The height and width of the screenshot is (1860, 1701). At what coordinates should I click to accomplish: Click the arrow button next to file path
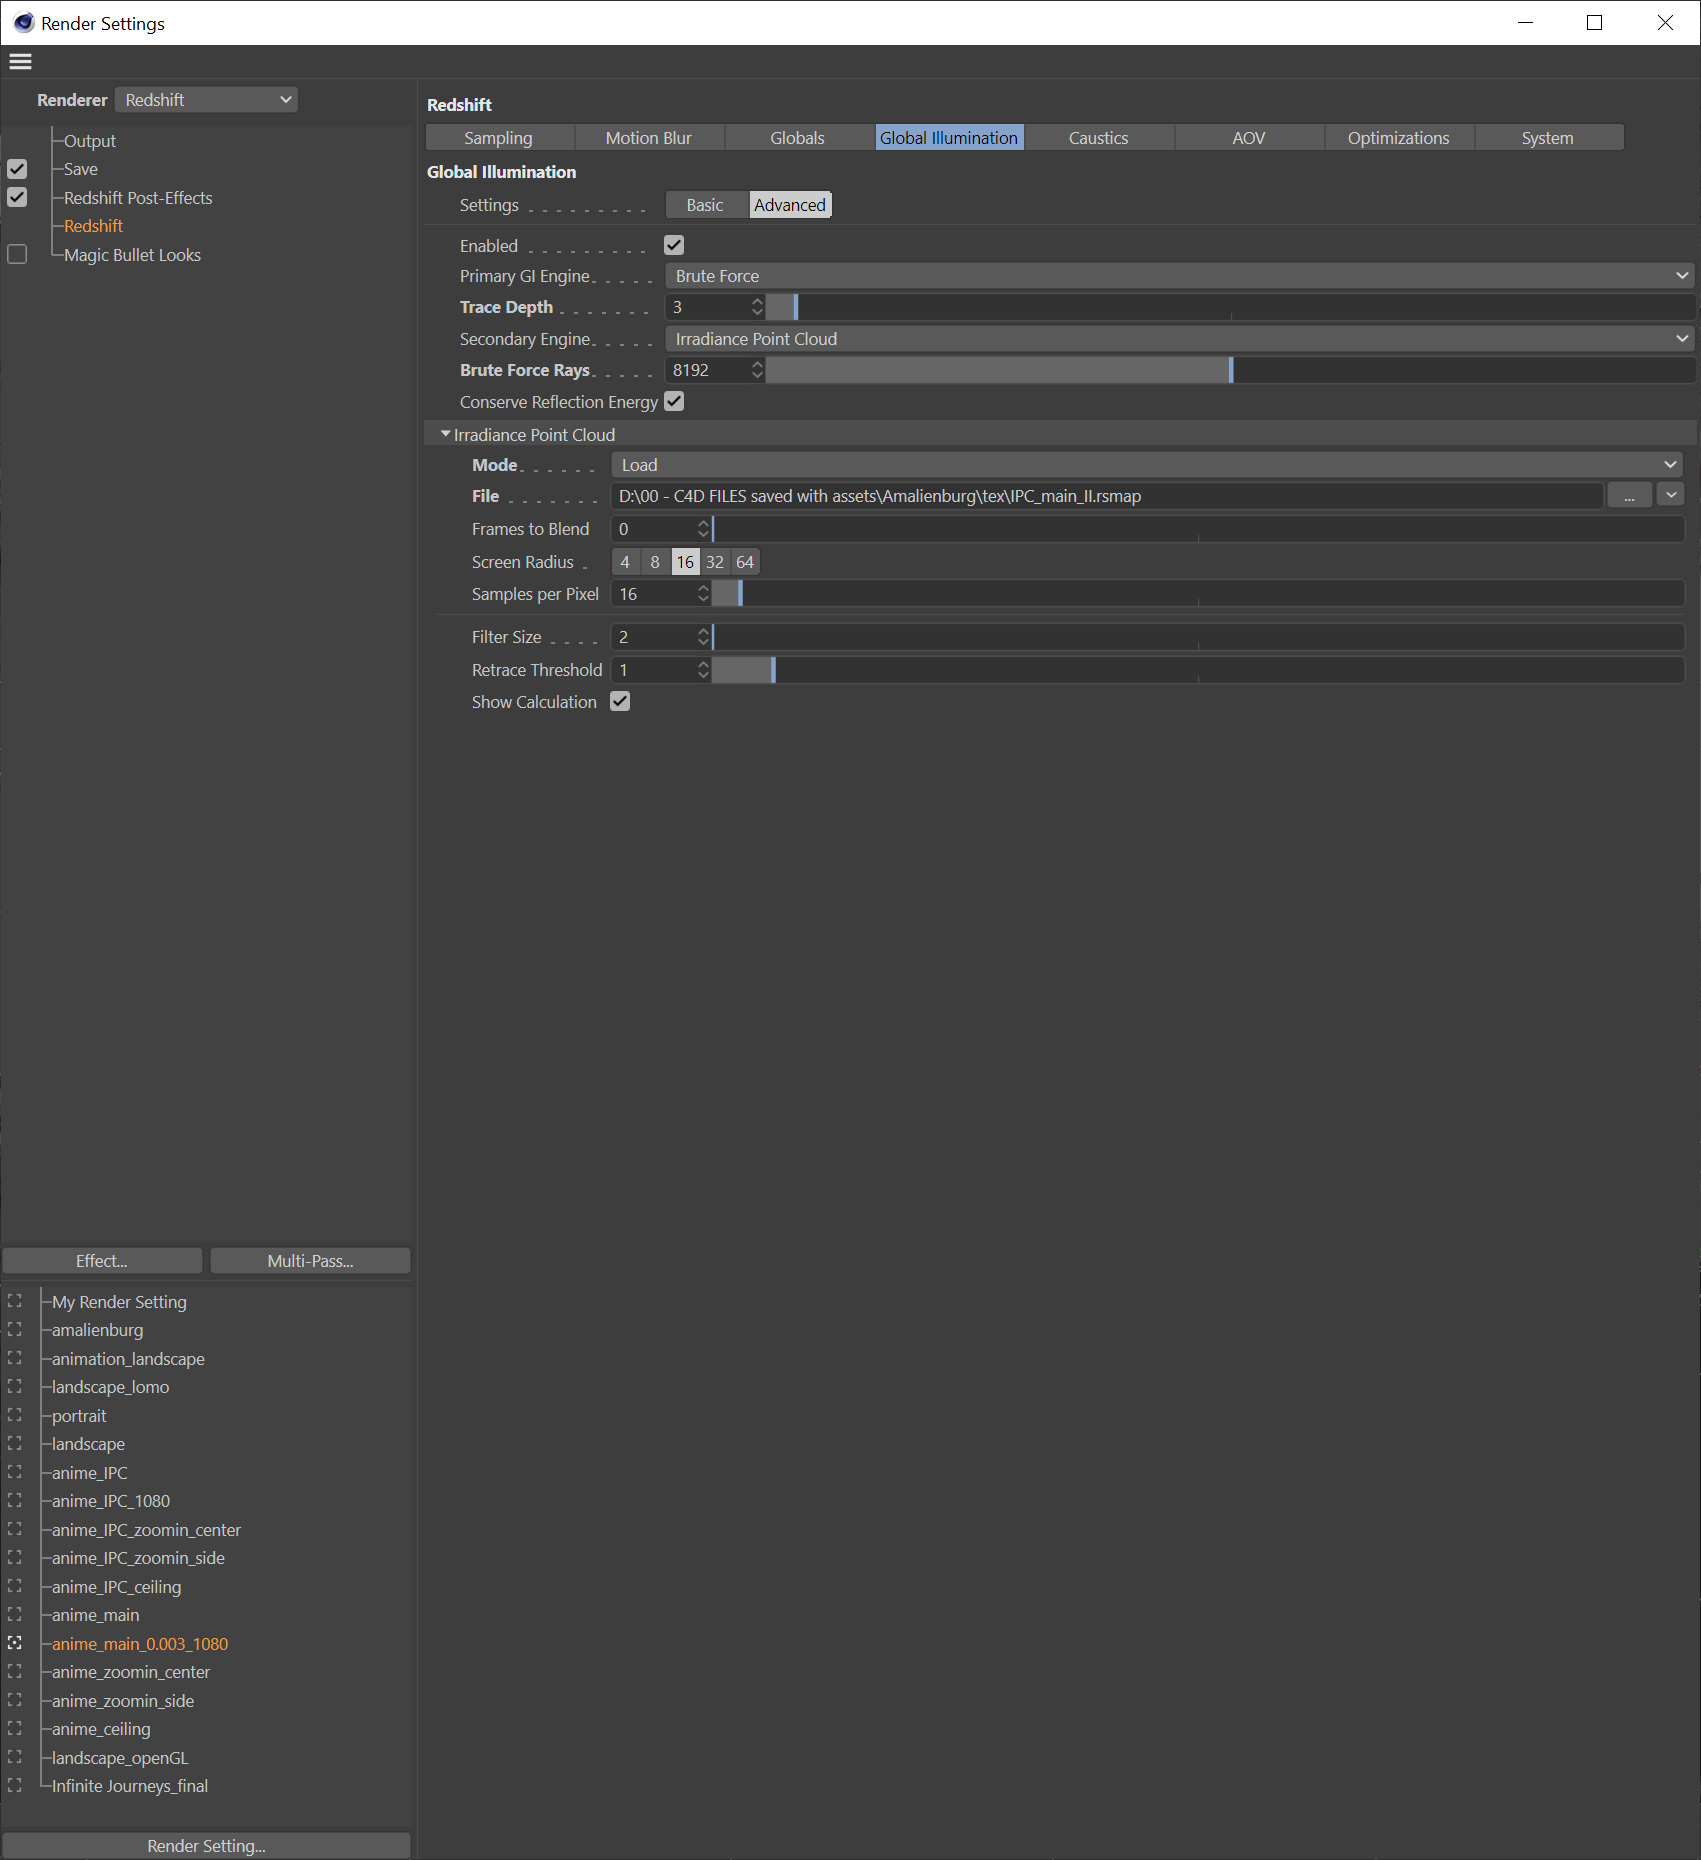click(x=1671, y=495)
